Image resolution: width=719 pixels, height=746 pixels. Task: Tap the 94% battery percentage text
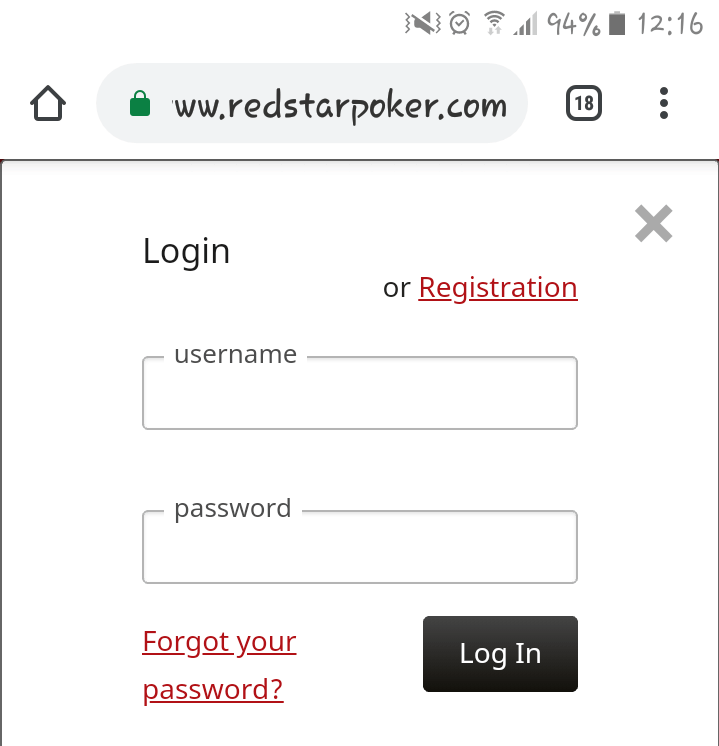click(573, 24)
